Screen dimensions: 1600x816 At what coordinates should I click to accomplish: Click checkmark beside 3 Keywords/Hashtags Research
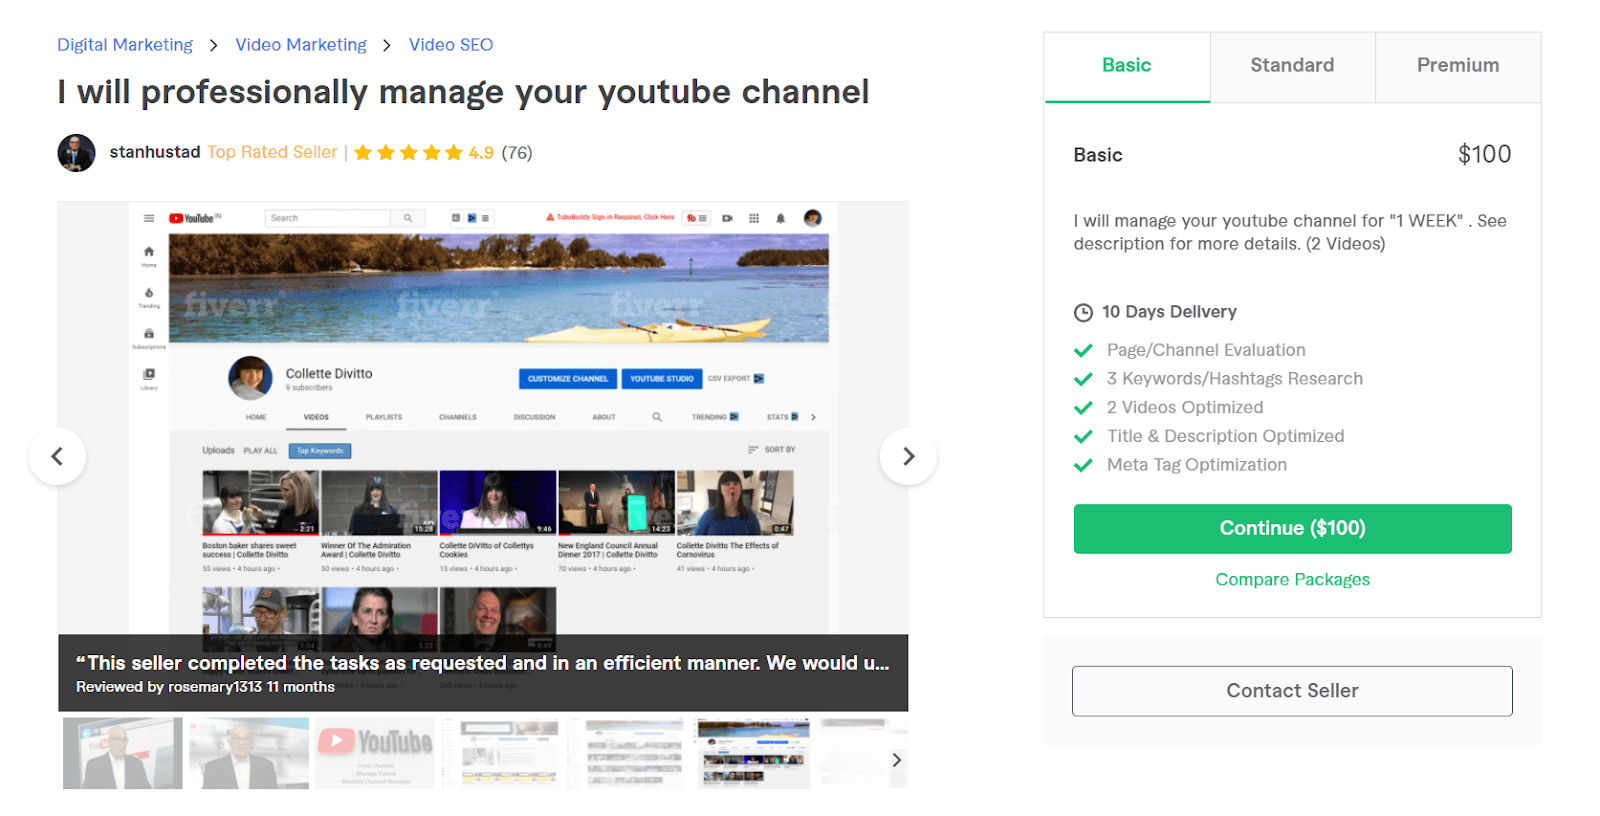[1083, 379]
